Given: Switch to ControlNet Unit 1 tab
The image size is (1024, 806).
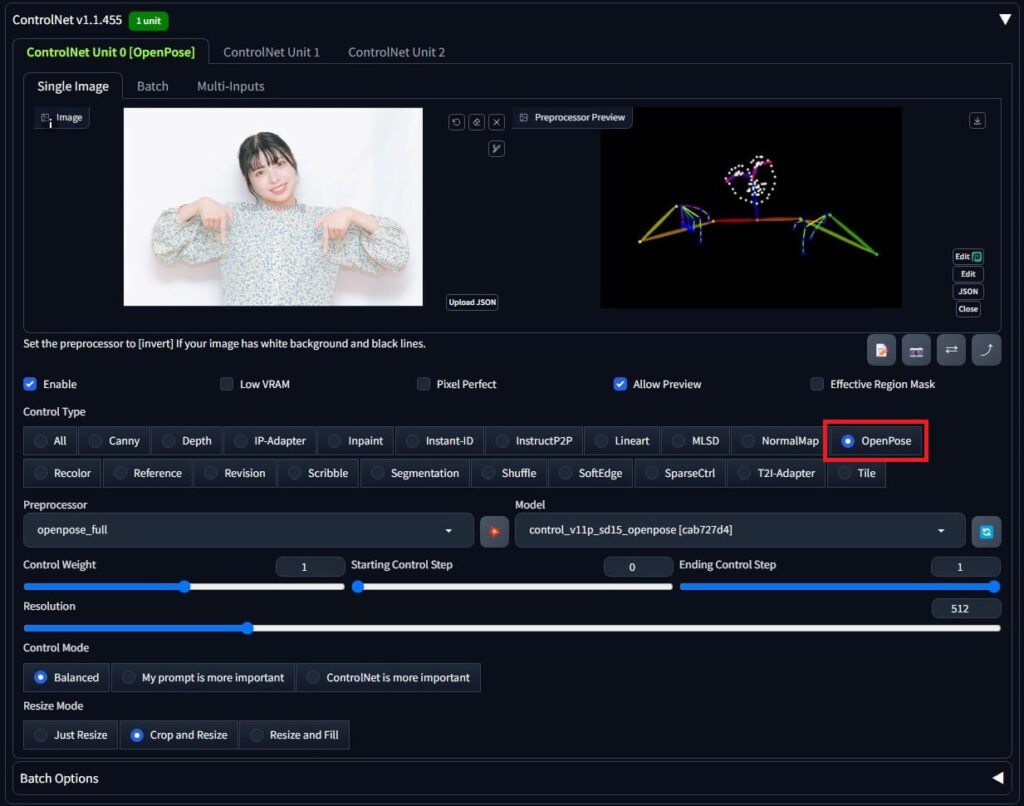Looking at the screenshot, I should pos(271,52).
